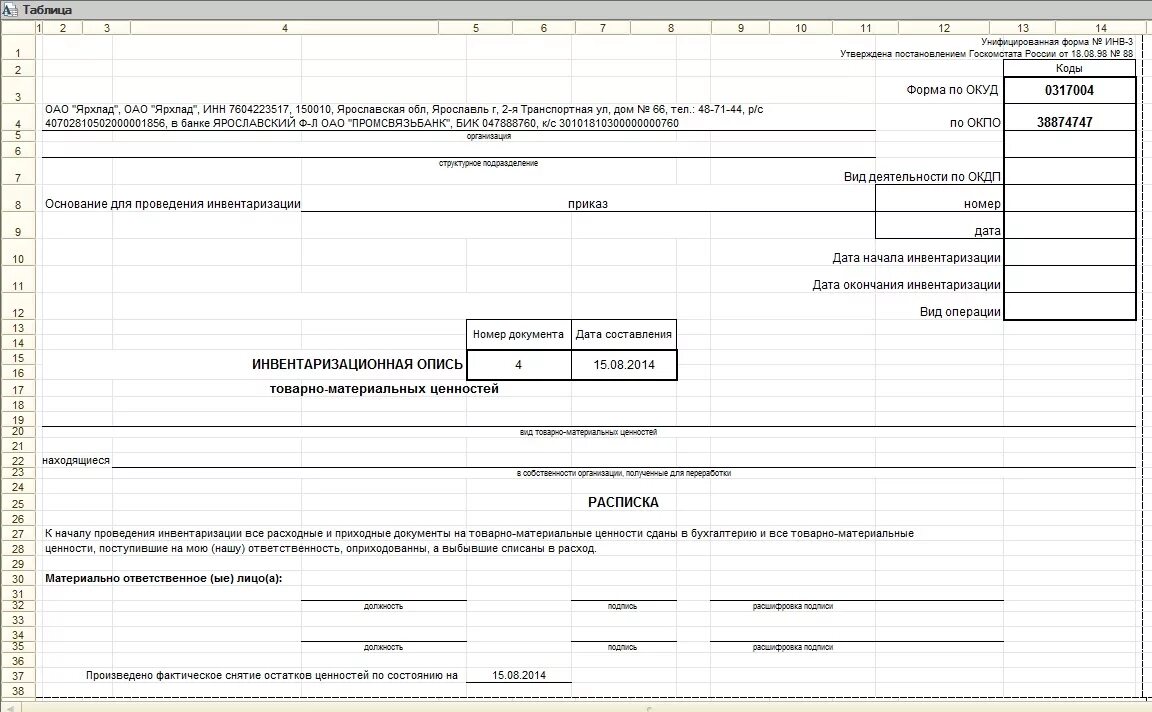Click the дата label cell in row 9

coord(940,226)
